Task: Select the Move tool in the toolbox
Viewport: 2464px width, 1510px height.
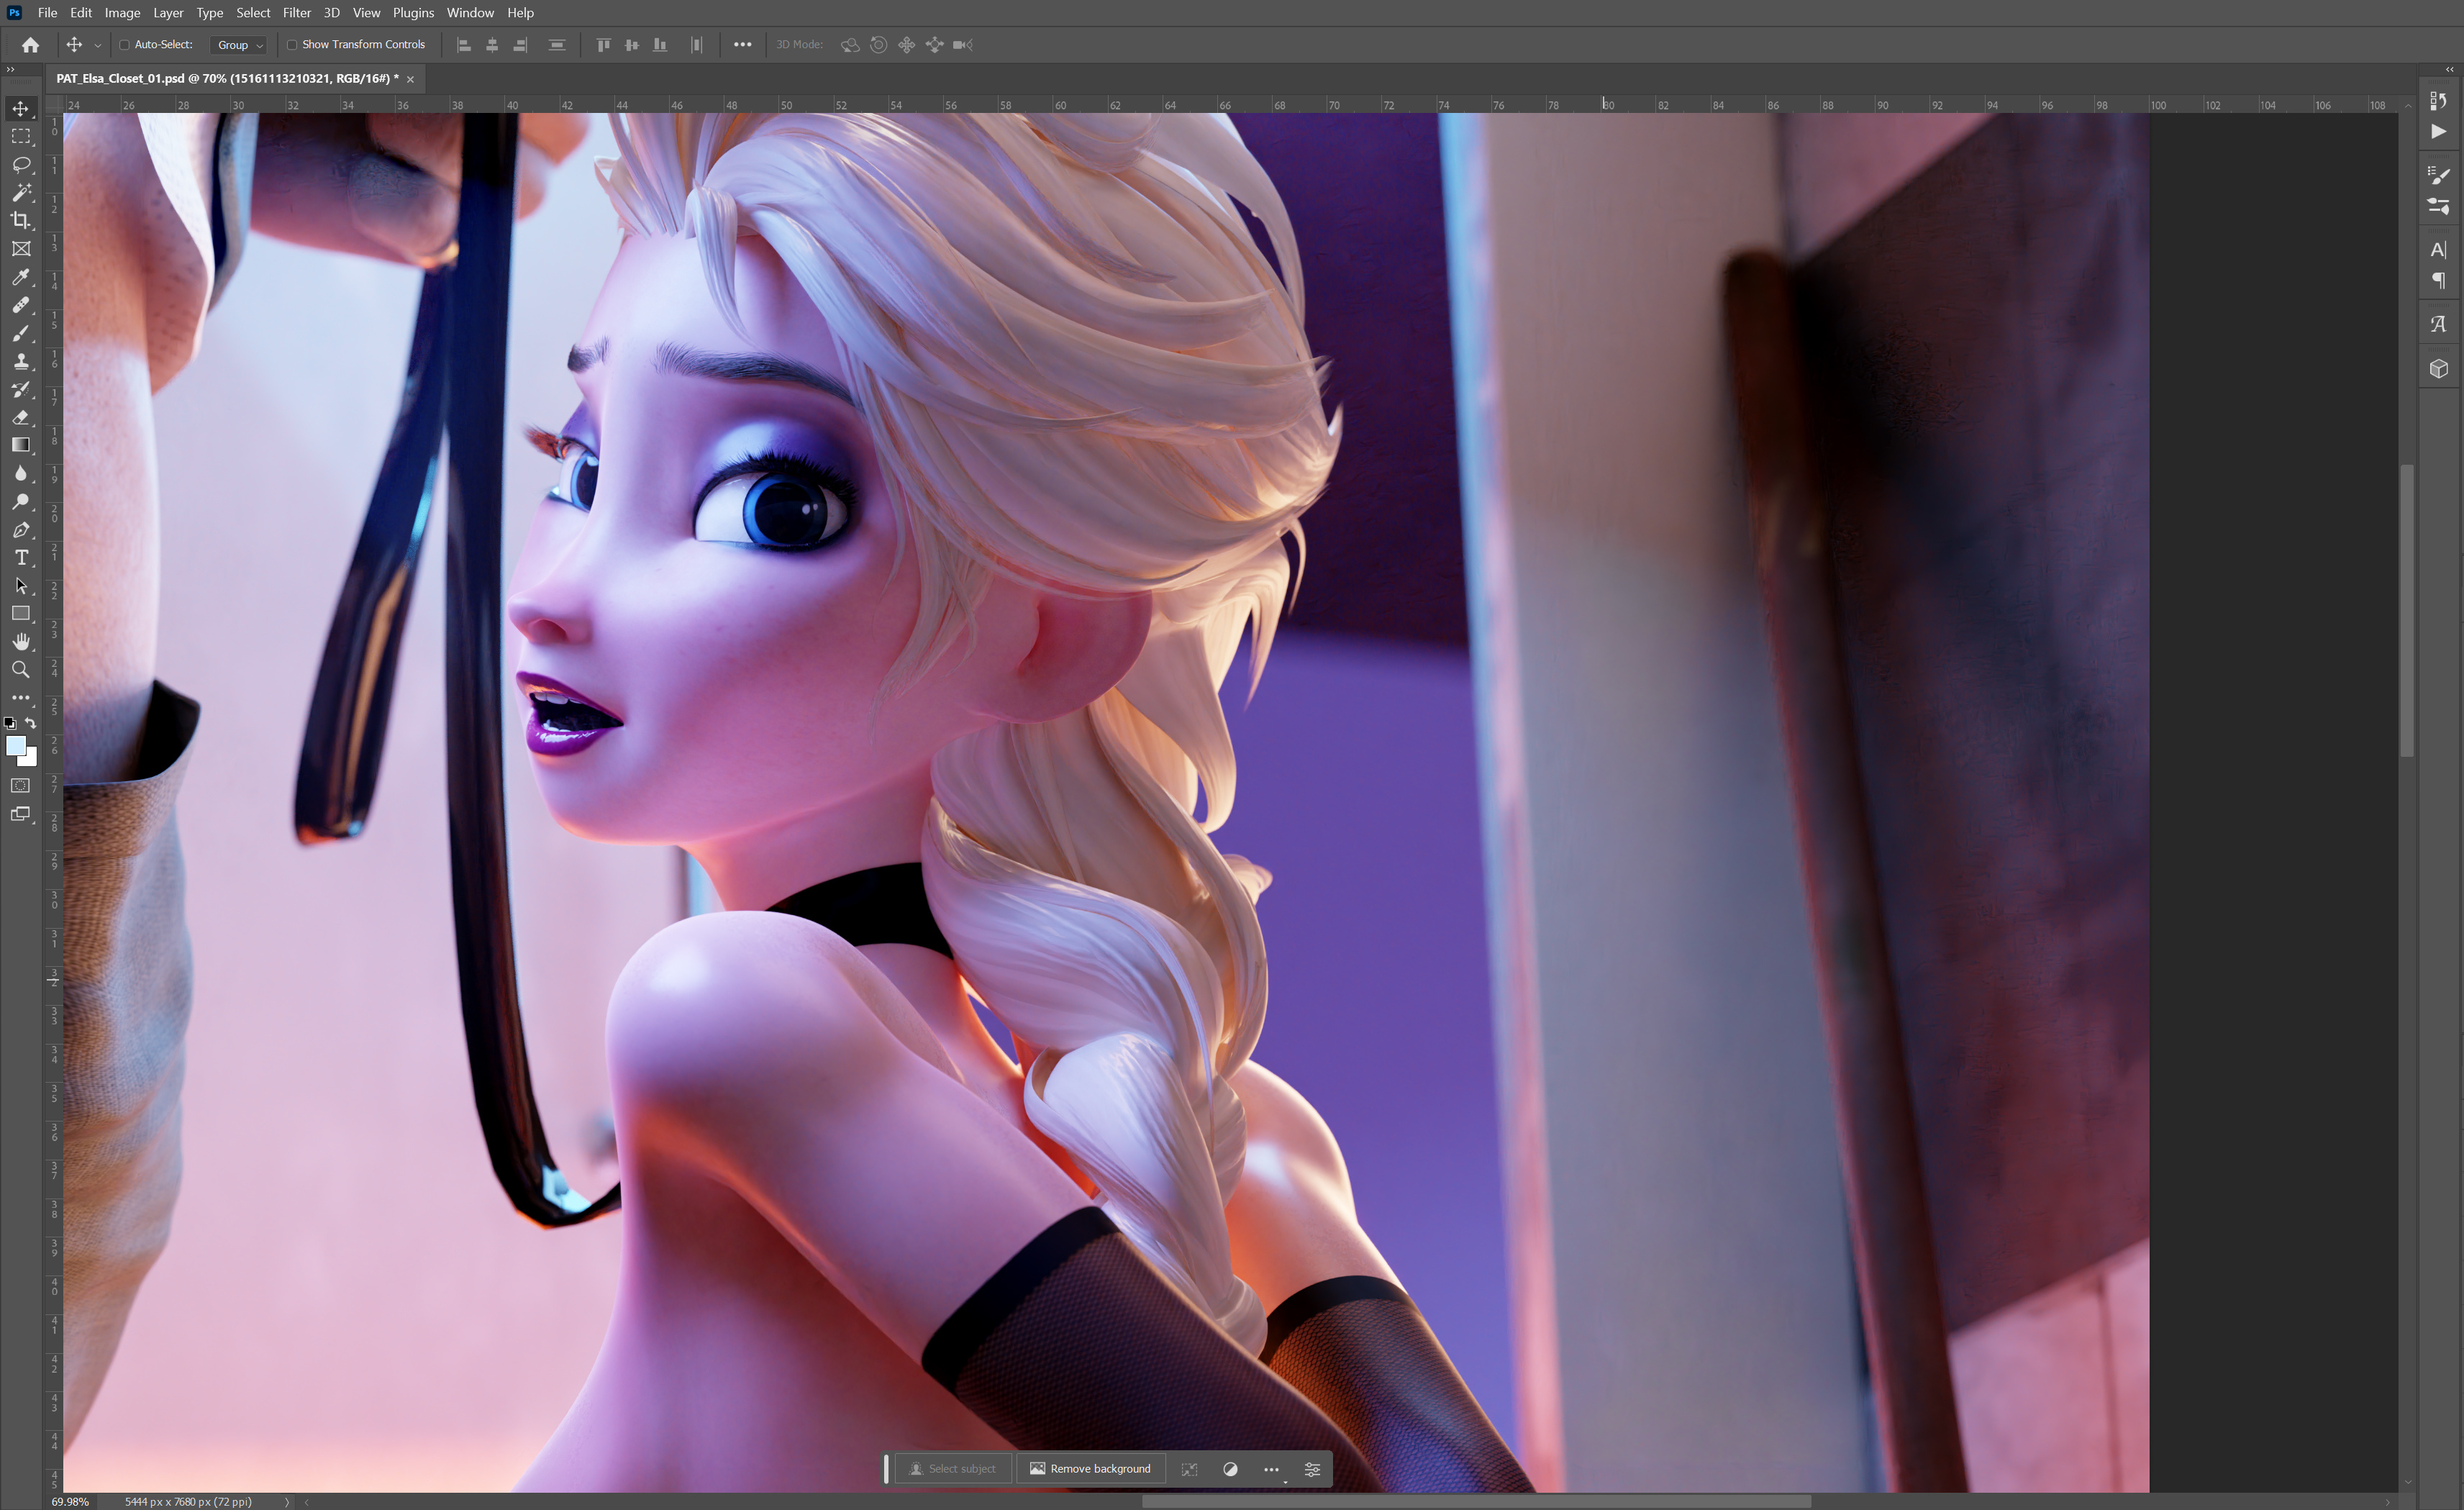Action: pos(21,108)
